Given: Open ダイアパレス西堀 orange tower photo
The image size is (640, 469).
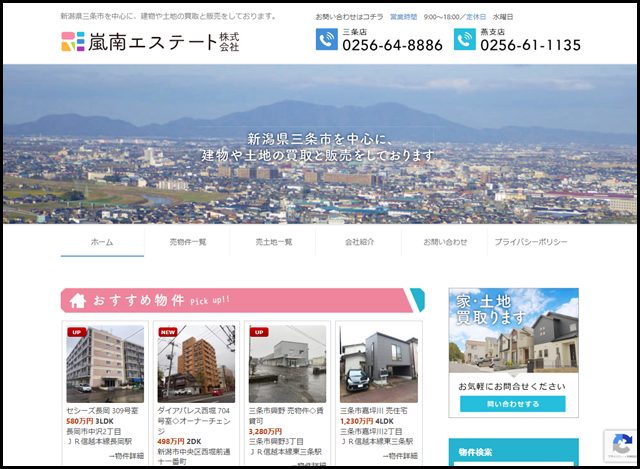Looking at the screenshot, I should click(x=196, y=364).
